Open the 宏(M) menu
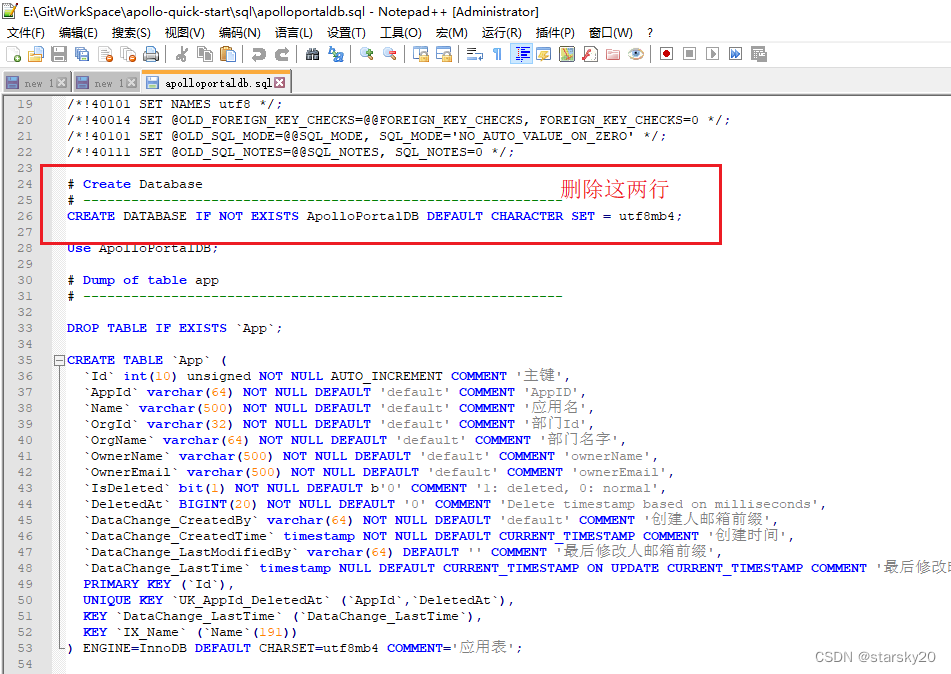 452,33
